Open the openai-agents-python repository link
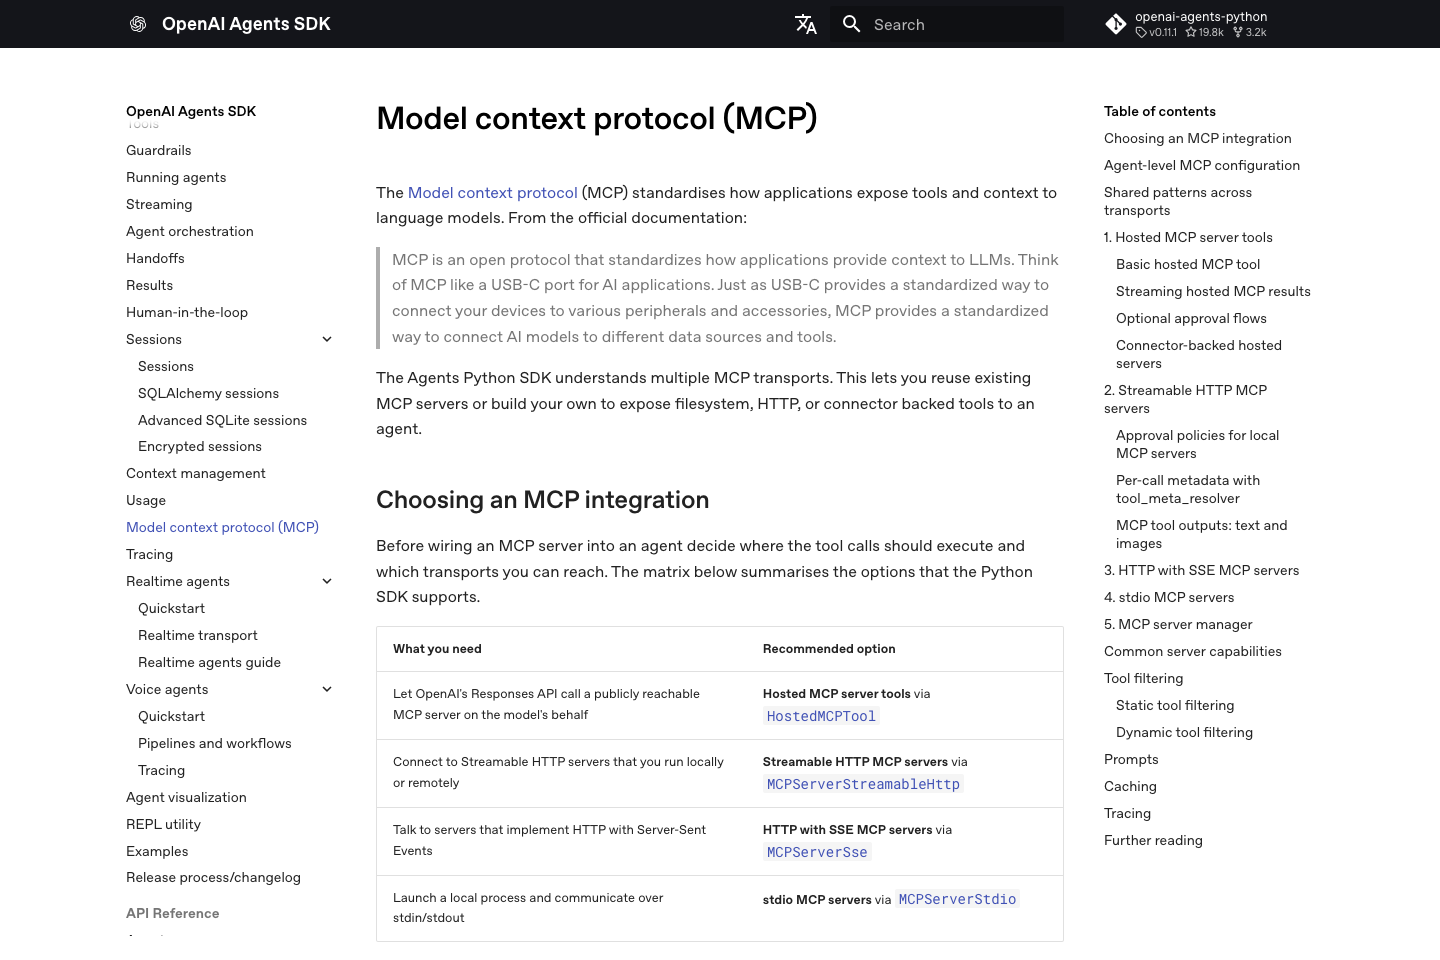 click(1201, 16)
